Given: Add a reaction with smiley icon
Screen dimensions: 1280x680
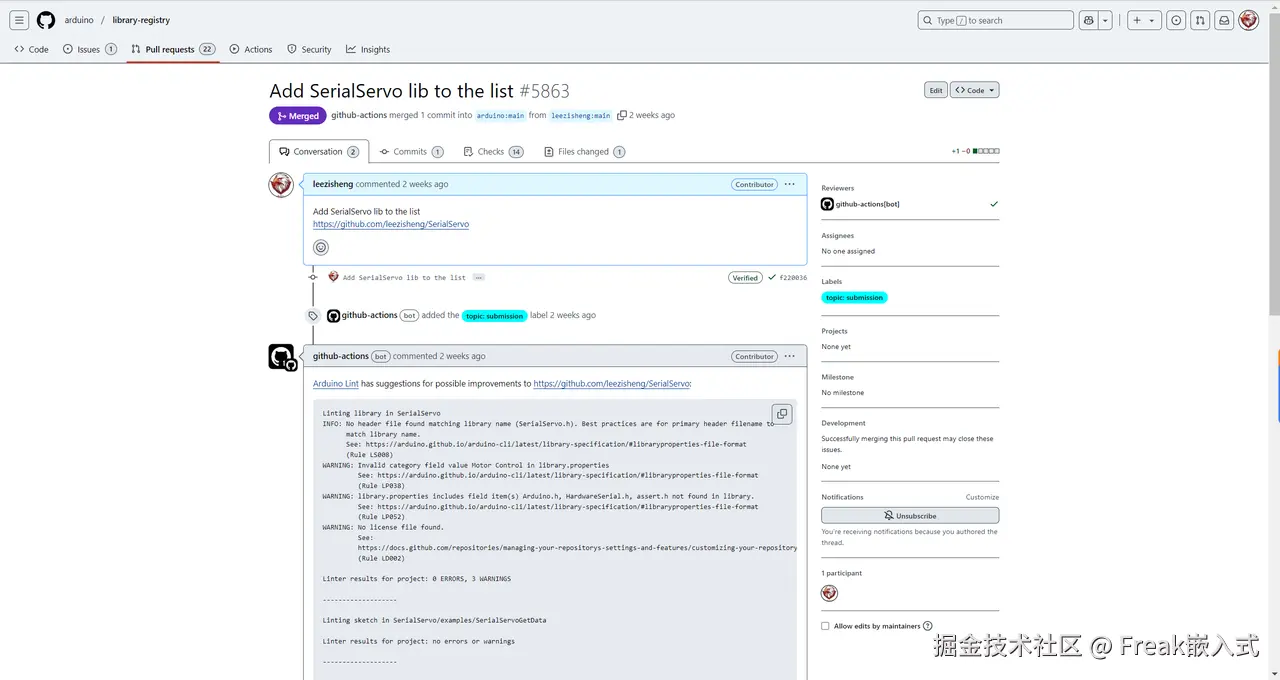Looking at the screenshot, I should click(321, 247).
